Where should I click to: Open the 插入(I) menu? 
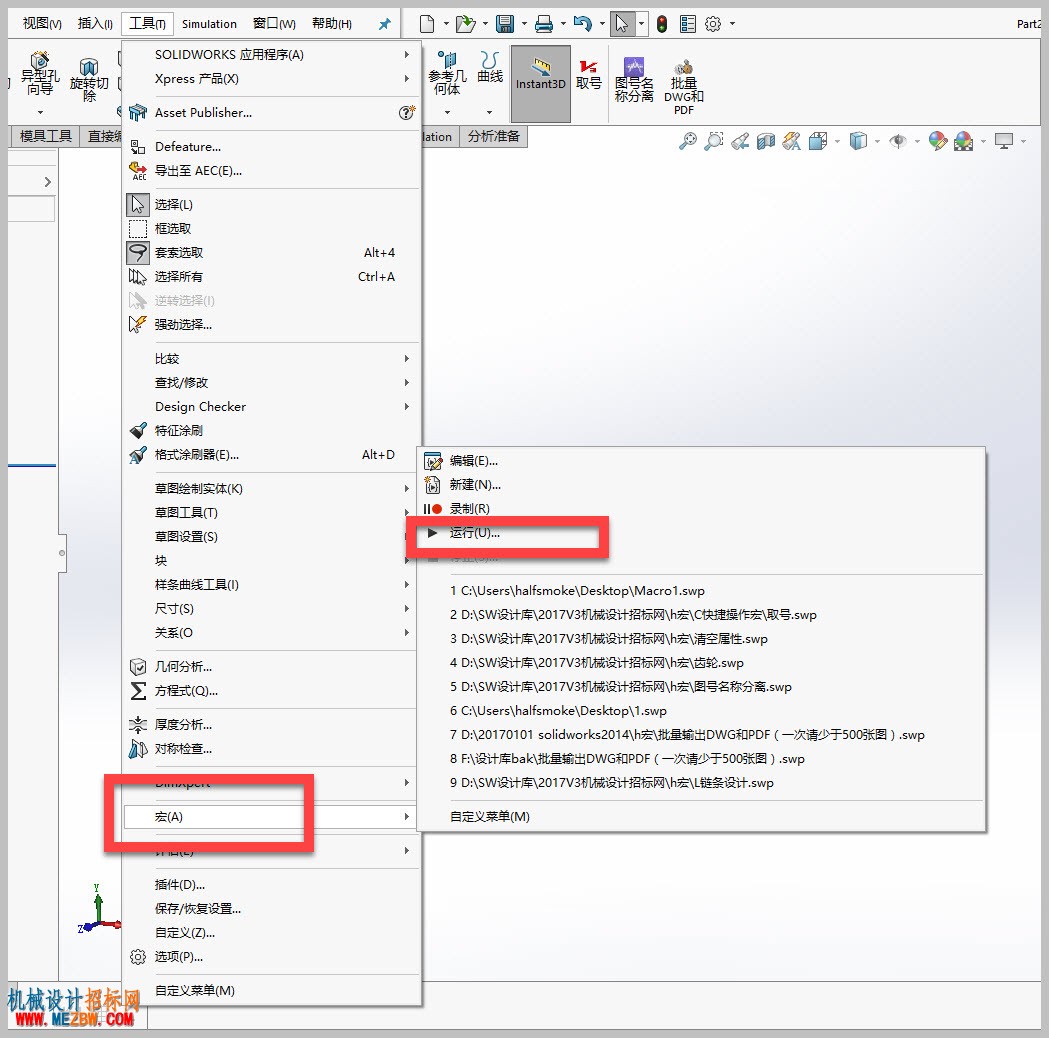(95, 24)
